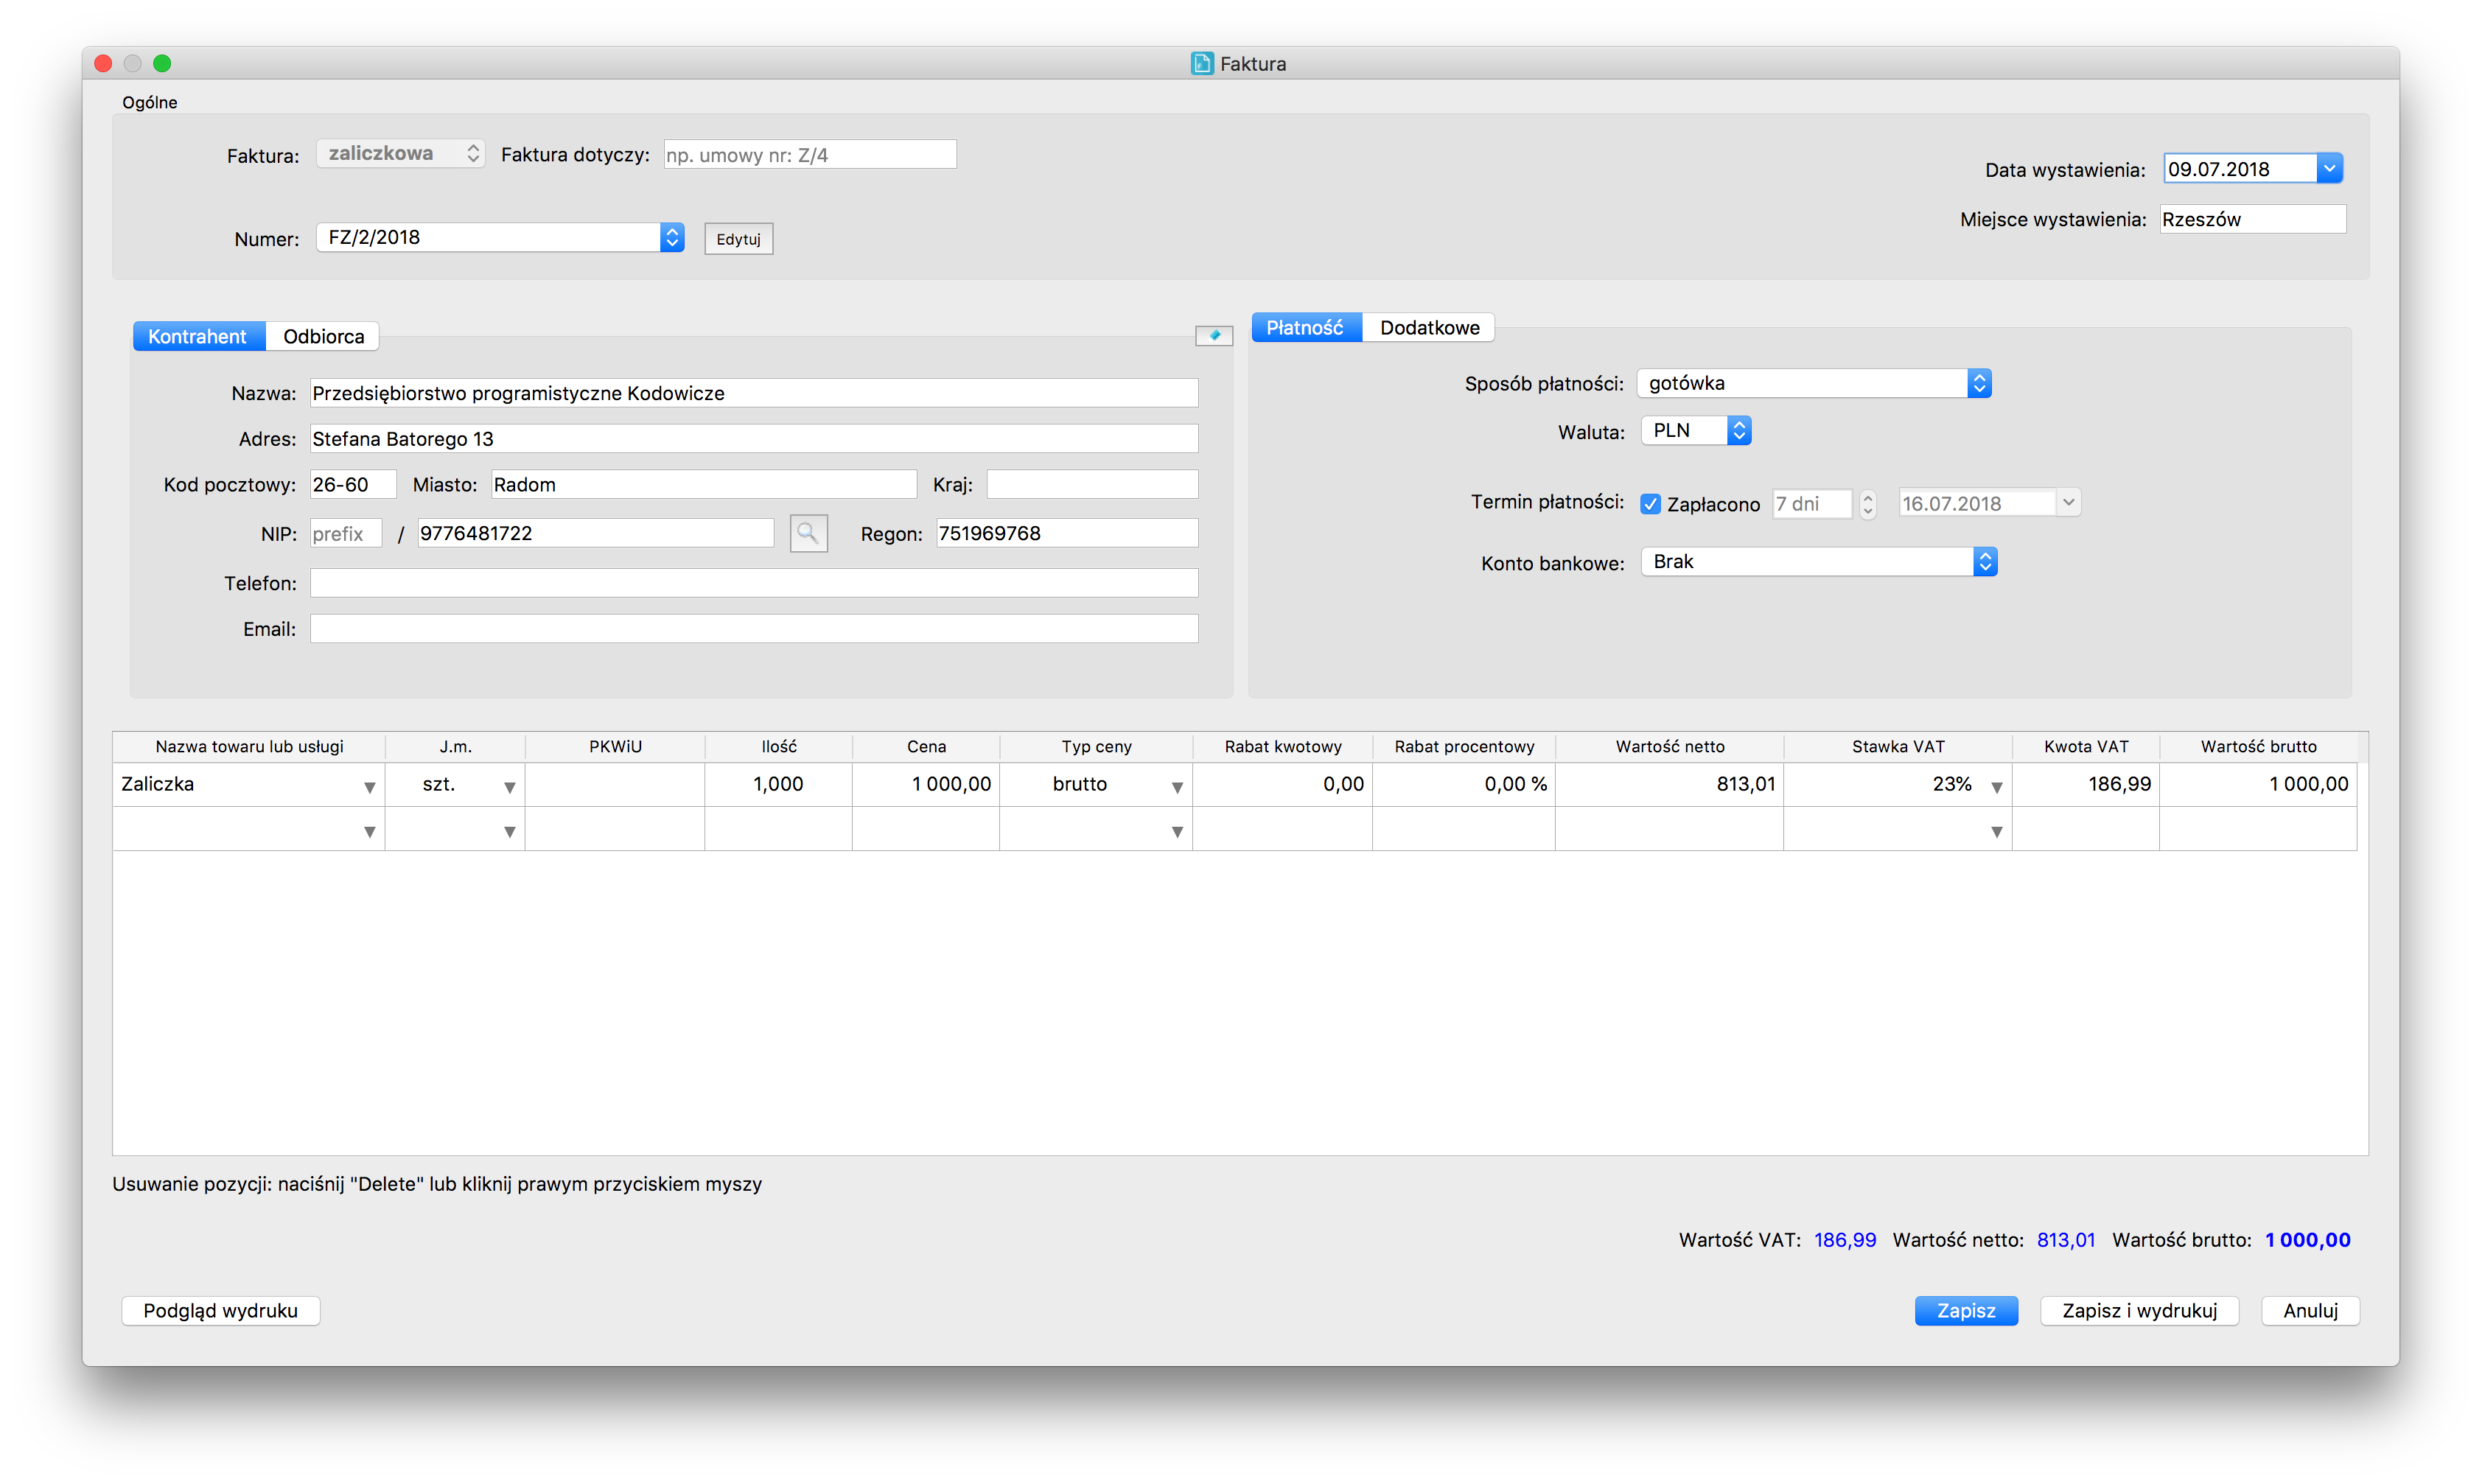Open the empty second row unit dropdown

point(509,832)
